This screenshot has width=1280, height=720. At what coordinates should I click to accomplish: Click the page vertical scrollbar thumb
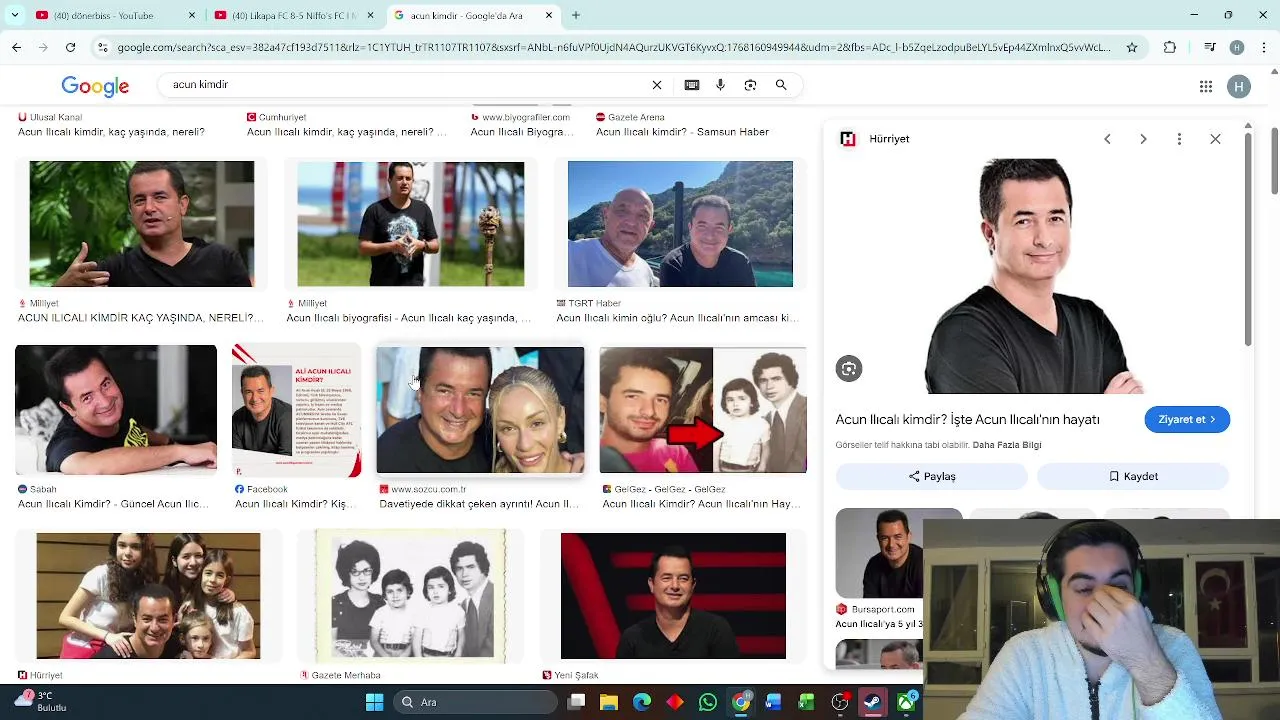click(1275, 160)
